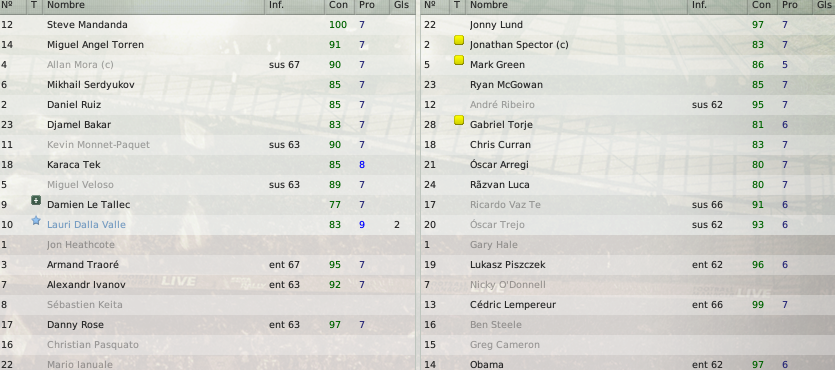Click the injury icon beside Damien Le Tallec
The width and height of the screenshot is (835, 370).
click(36, 201)
